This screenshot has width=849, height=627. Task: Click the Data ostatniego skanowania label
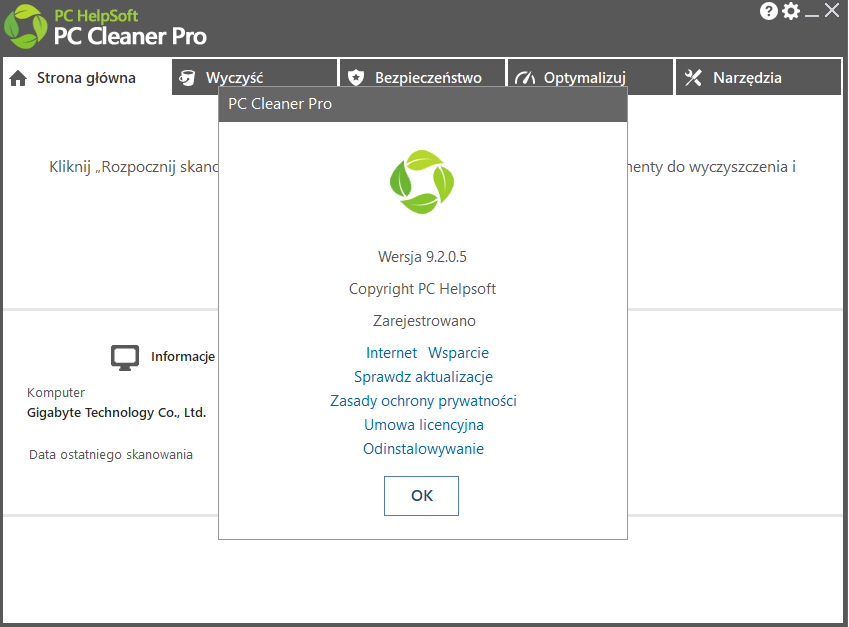click(111, 454)
